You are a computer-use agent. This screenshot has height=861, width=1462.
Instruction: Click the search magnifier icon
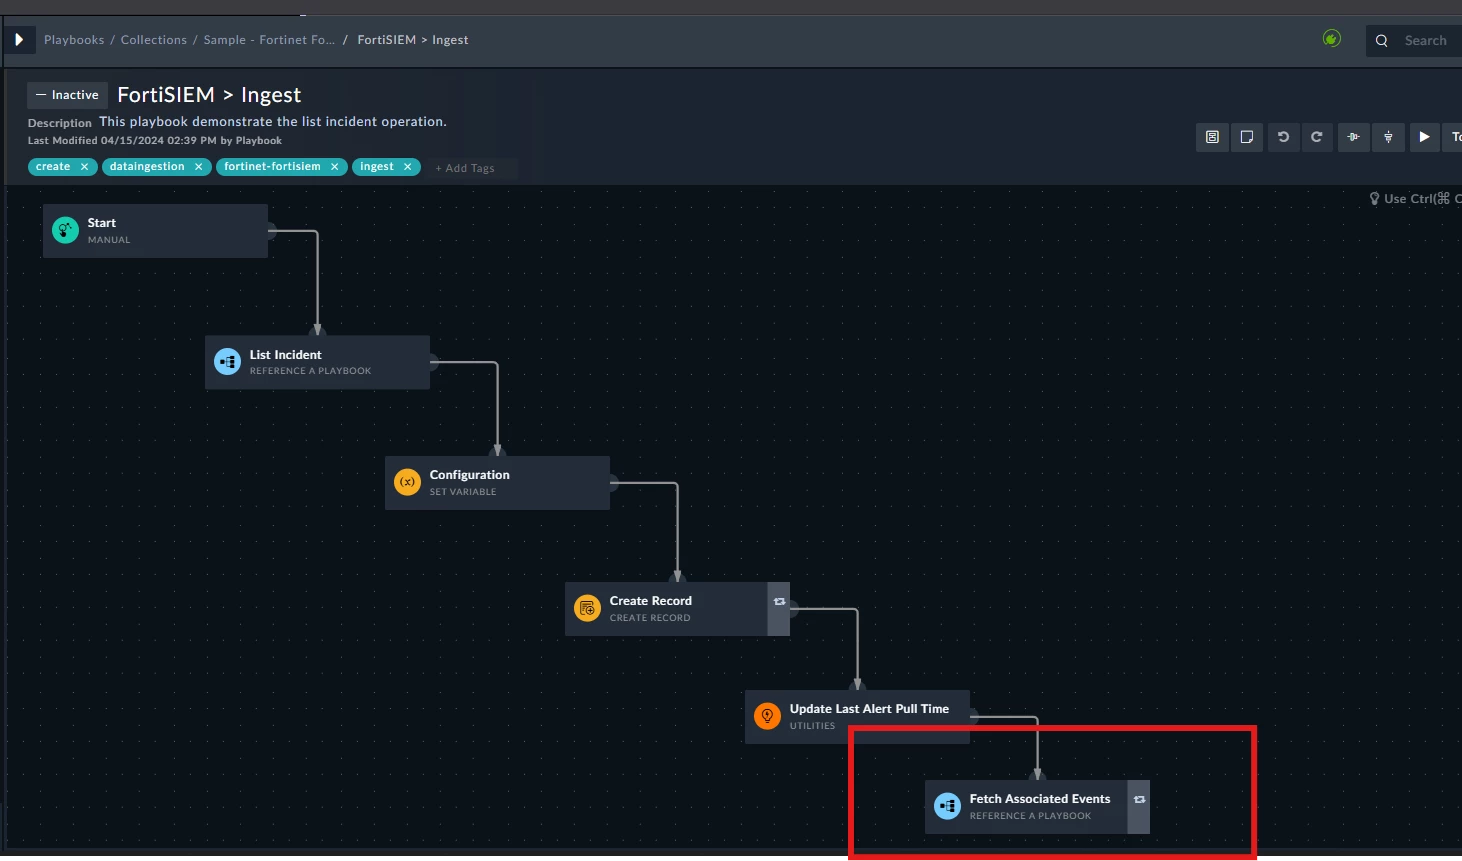[1382, 41]
